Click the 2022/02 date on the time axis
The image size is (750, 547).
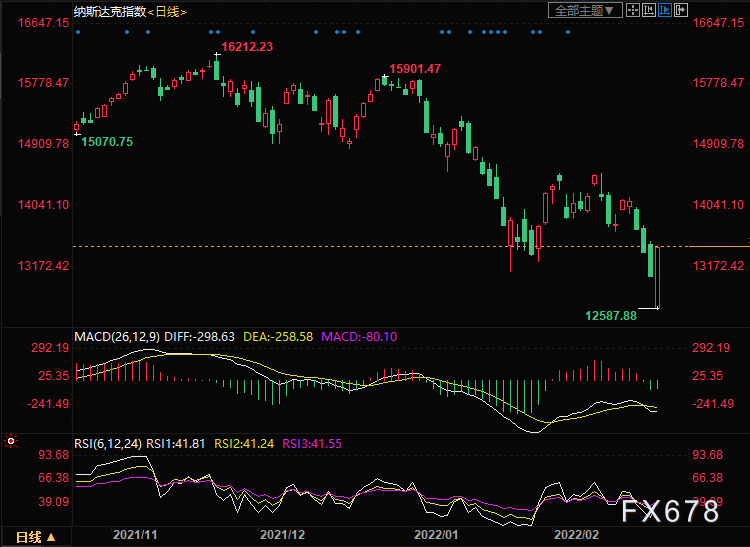pos(576,535)
